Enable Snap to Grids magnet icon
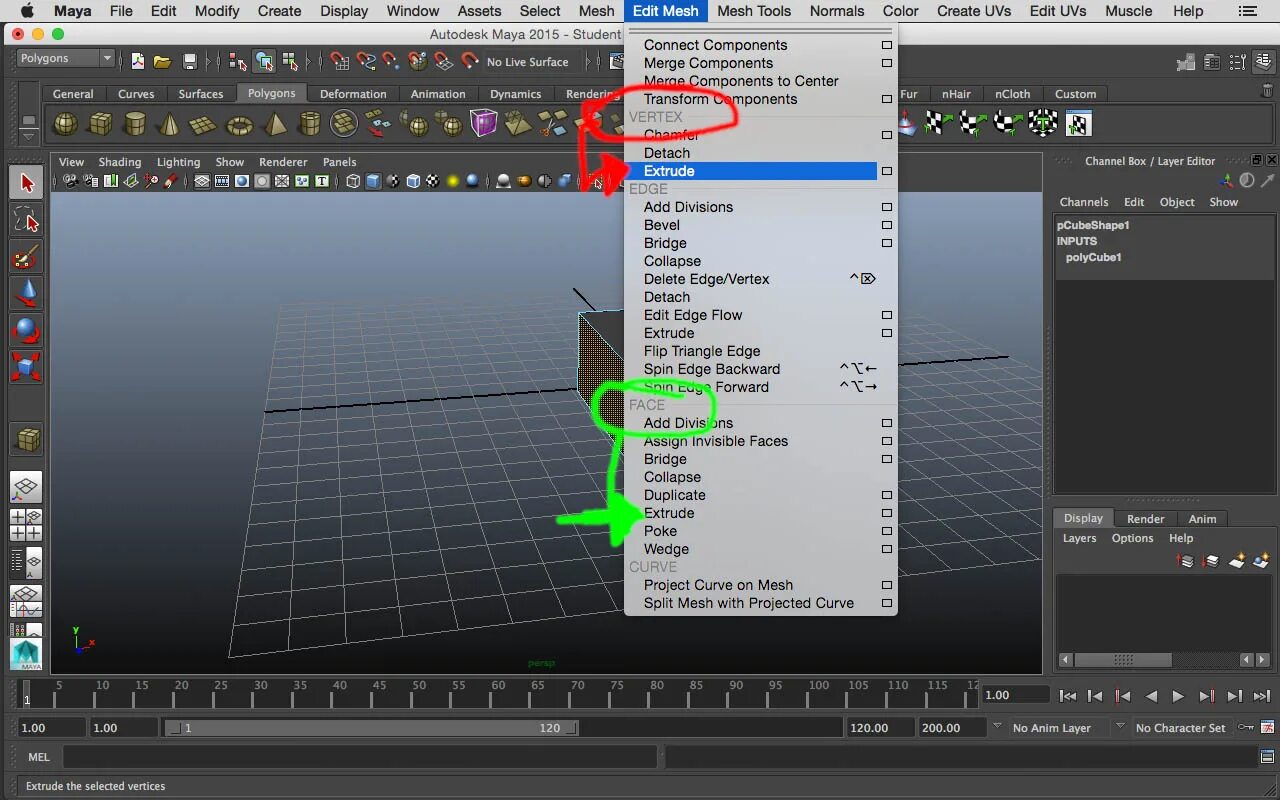Screen dimensions: 1280x800 [340, 61]
